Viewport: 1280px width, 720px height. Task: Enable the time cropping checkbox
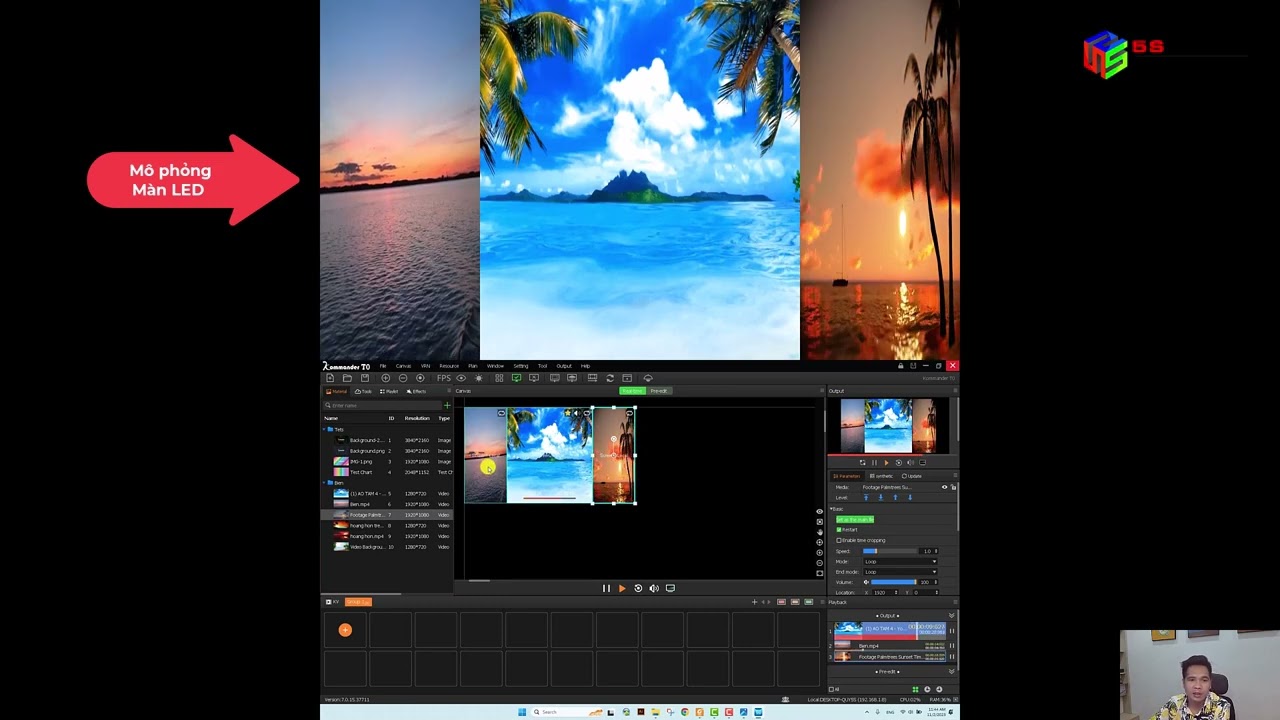(x=839, y=540)
